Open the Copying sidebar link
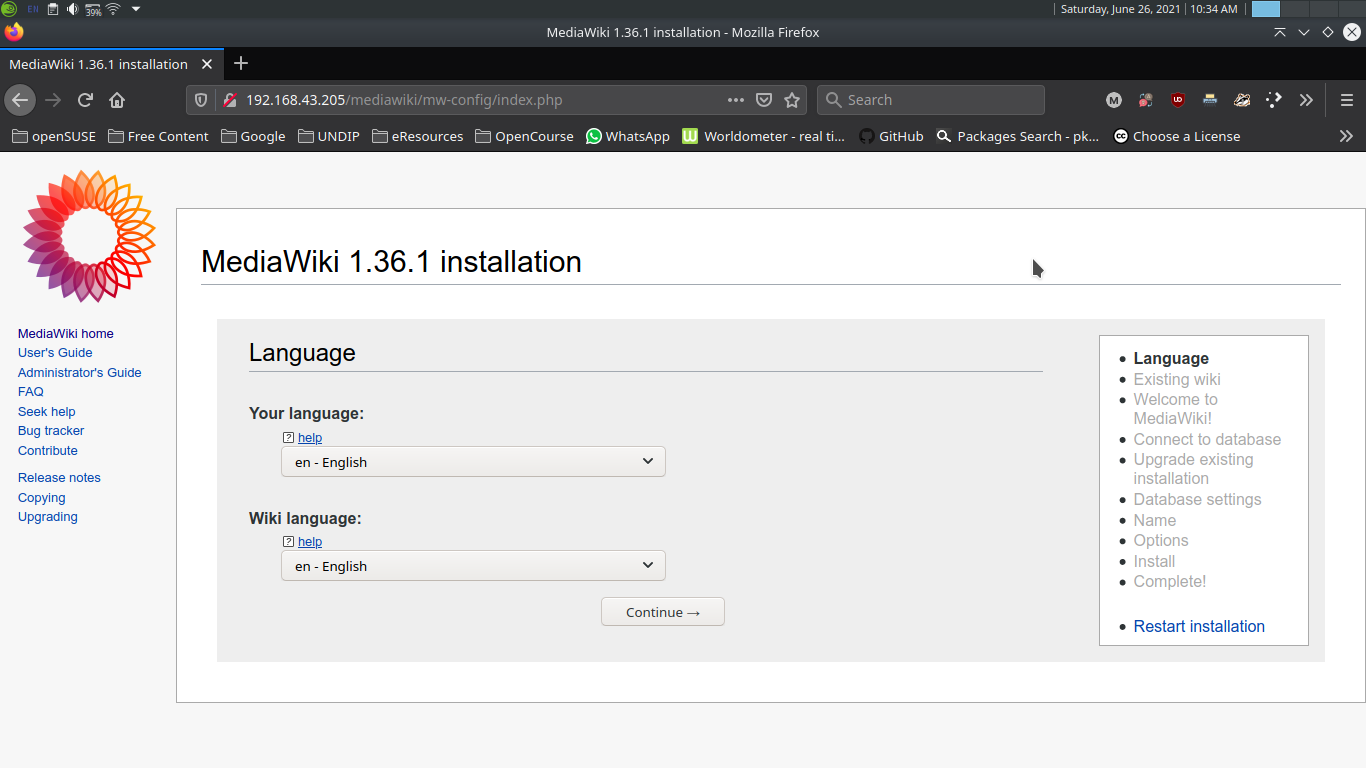Screen dimensions: 1366x768 tap(42, 498)
